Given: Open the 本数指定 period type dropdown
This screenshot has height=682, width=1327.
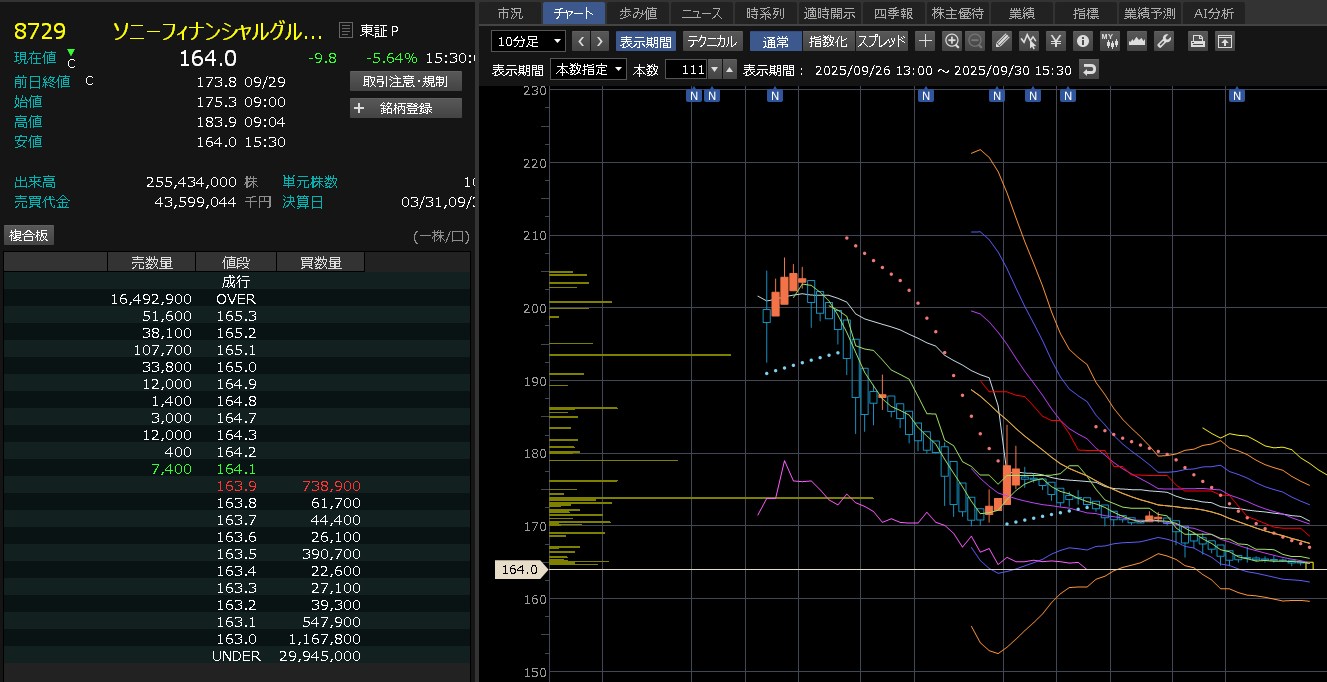Looking at the screenshot, I should (x=590, y=69).
